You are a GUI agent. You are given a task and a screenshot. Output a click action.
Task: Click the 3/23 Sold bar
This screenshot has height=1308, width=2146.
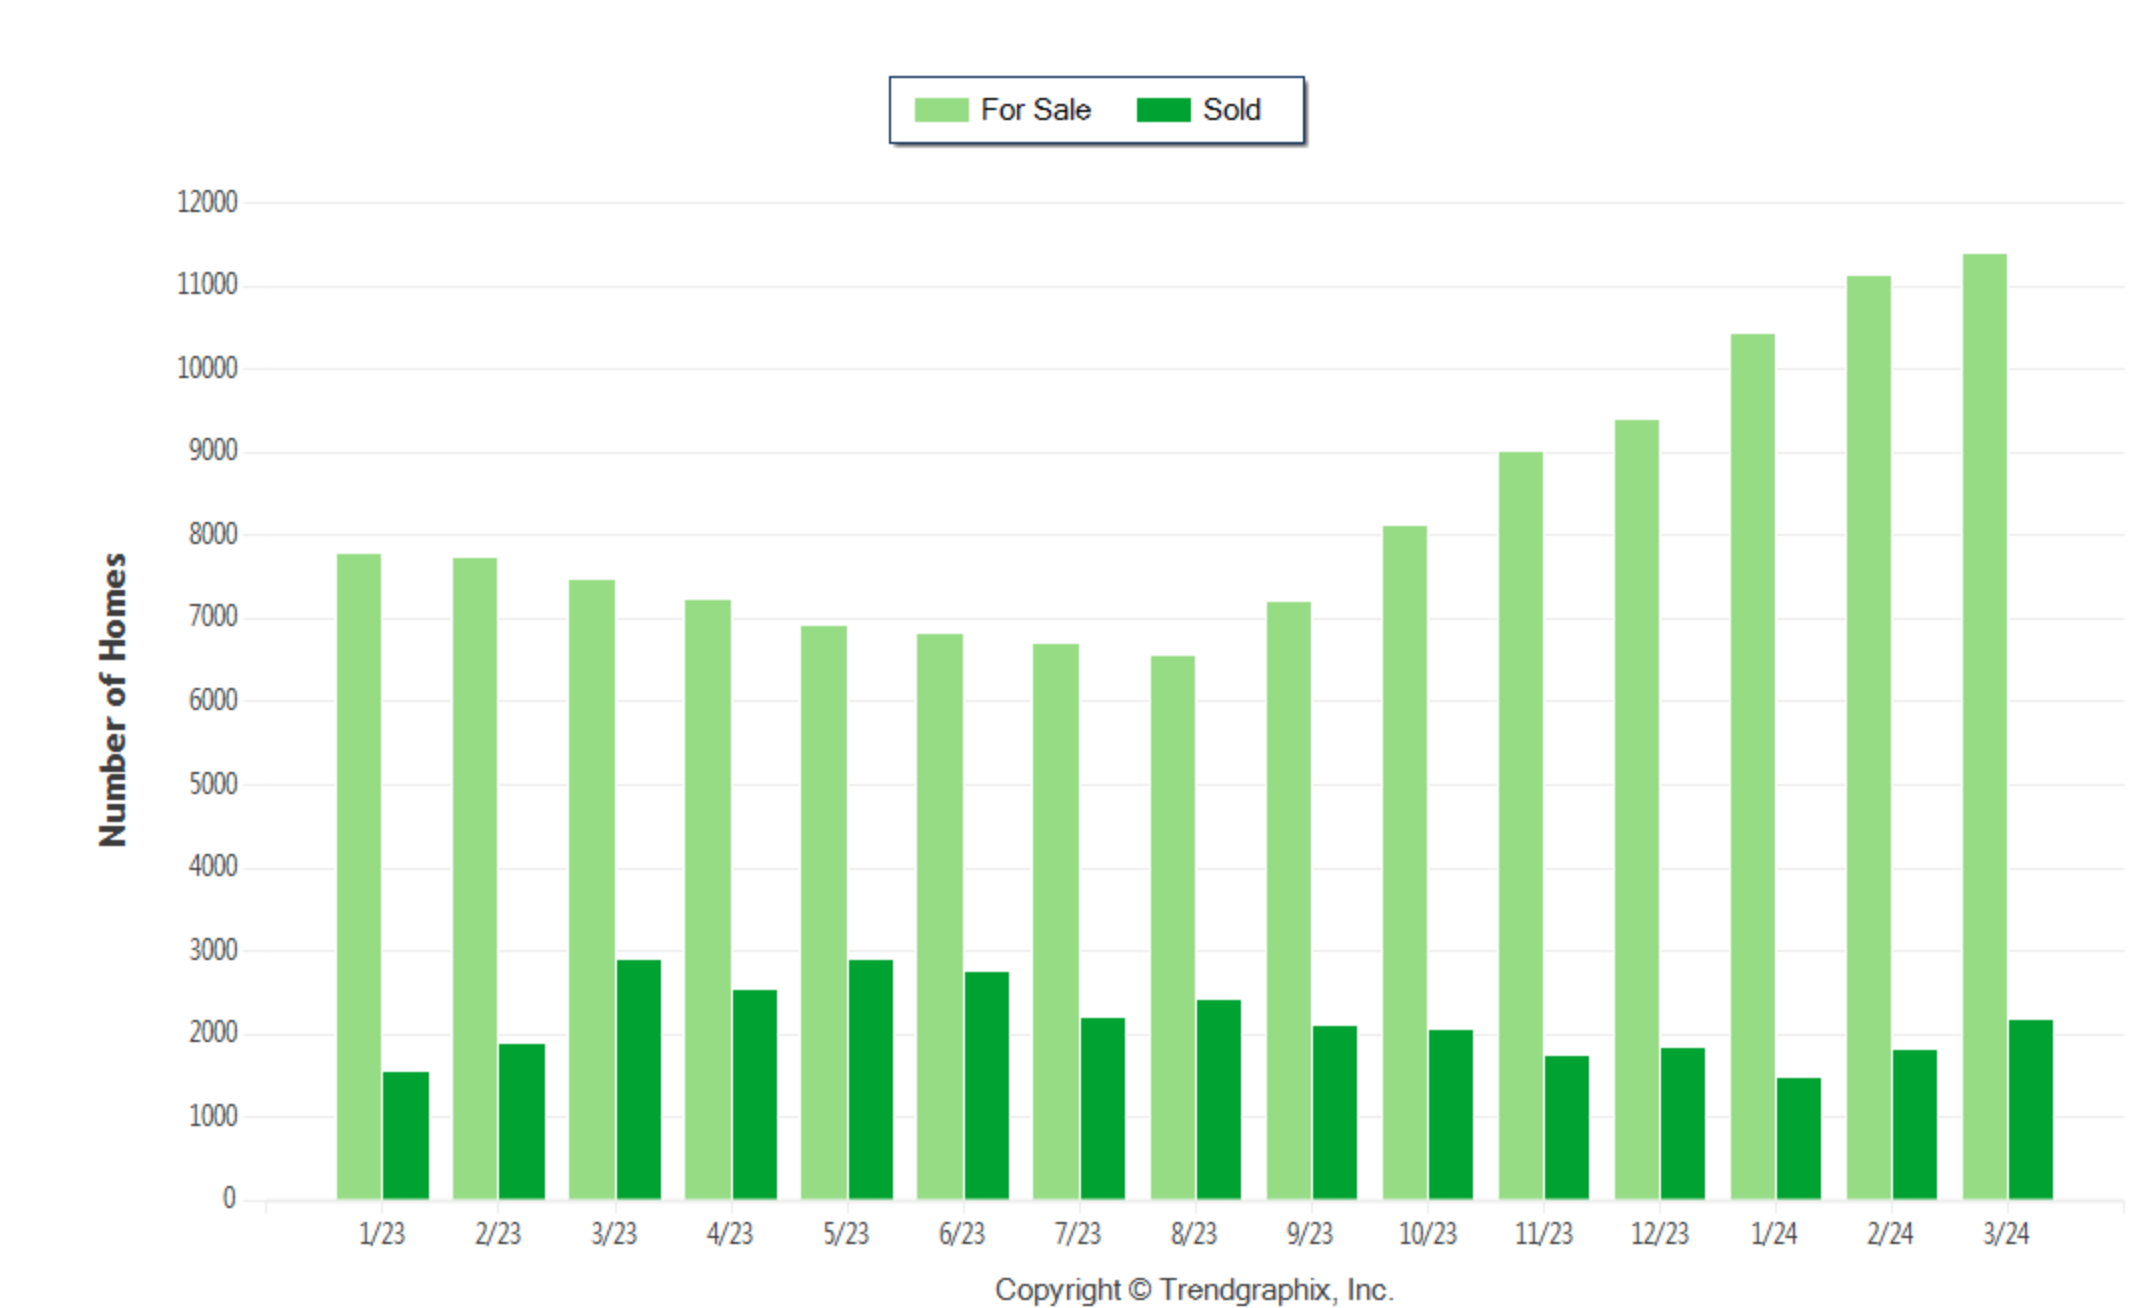(639, 1080)
